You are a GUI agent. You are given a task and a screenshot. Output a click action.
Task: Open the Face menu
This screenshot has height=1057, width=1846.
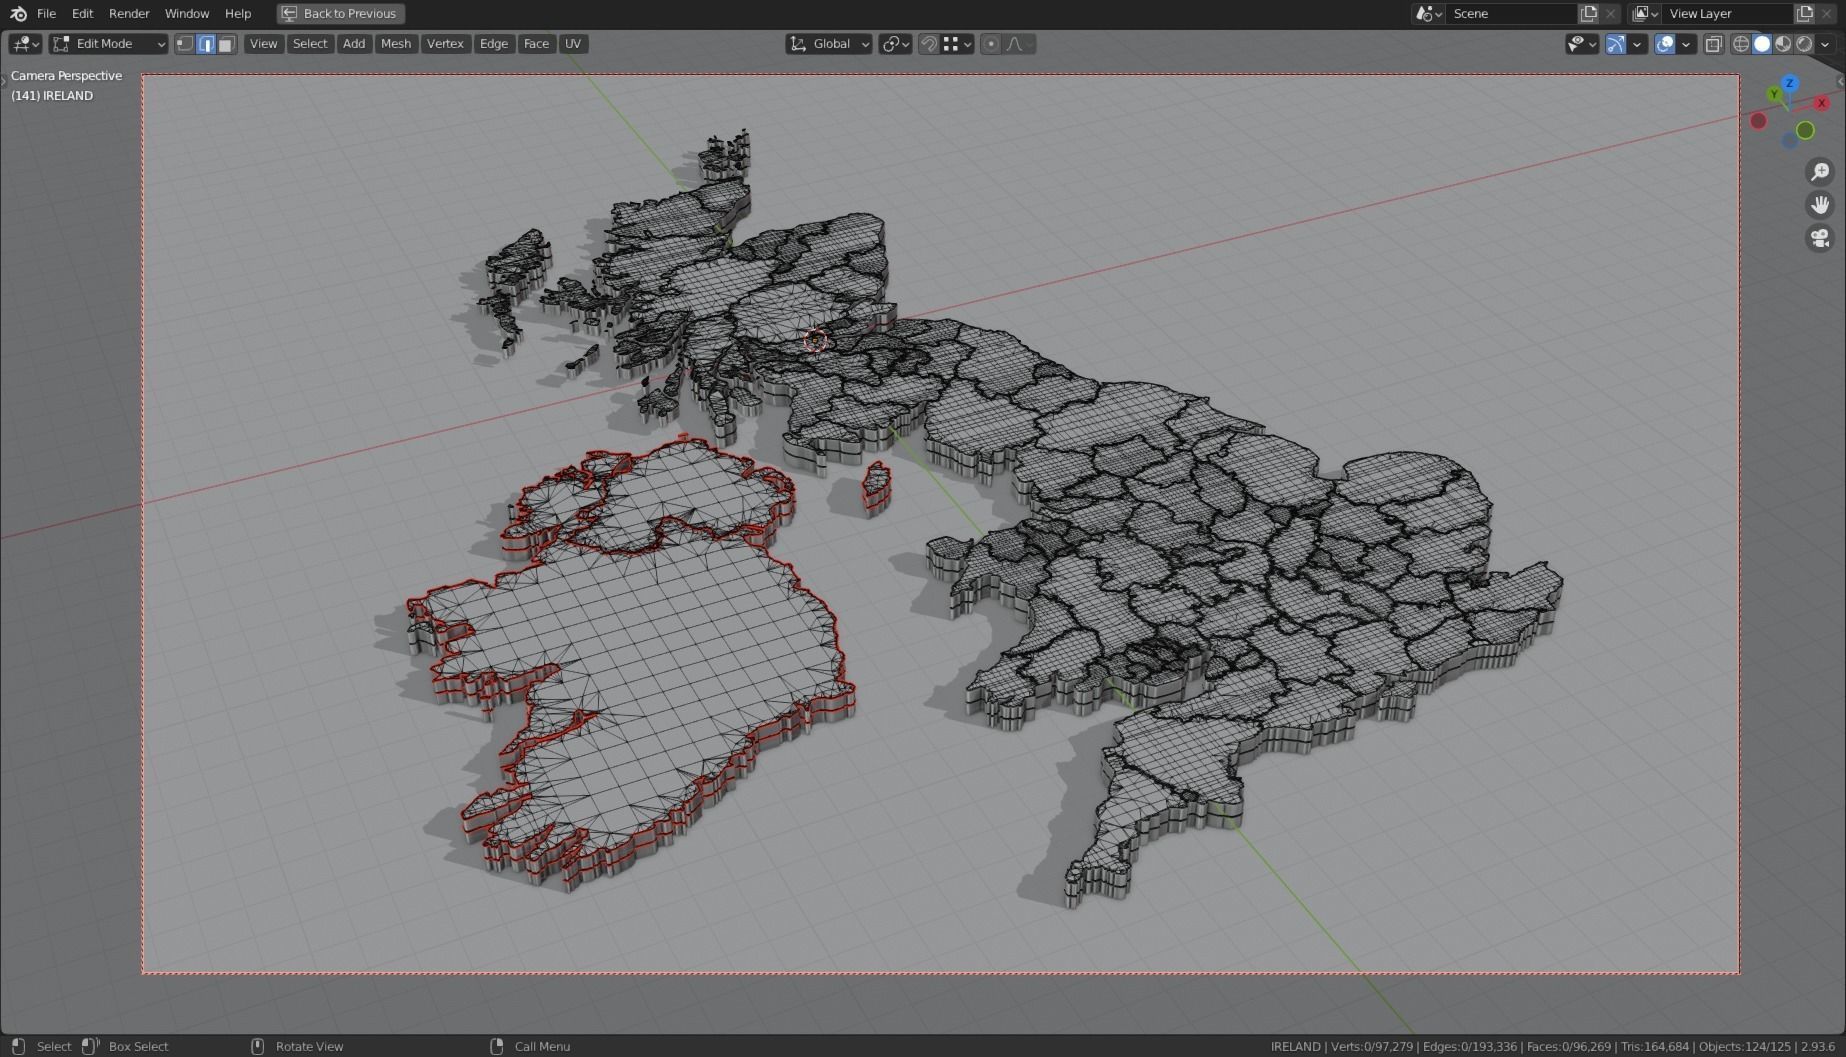click(536, 43)
